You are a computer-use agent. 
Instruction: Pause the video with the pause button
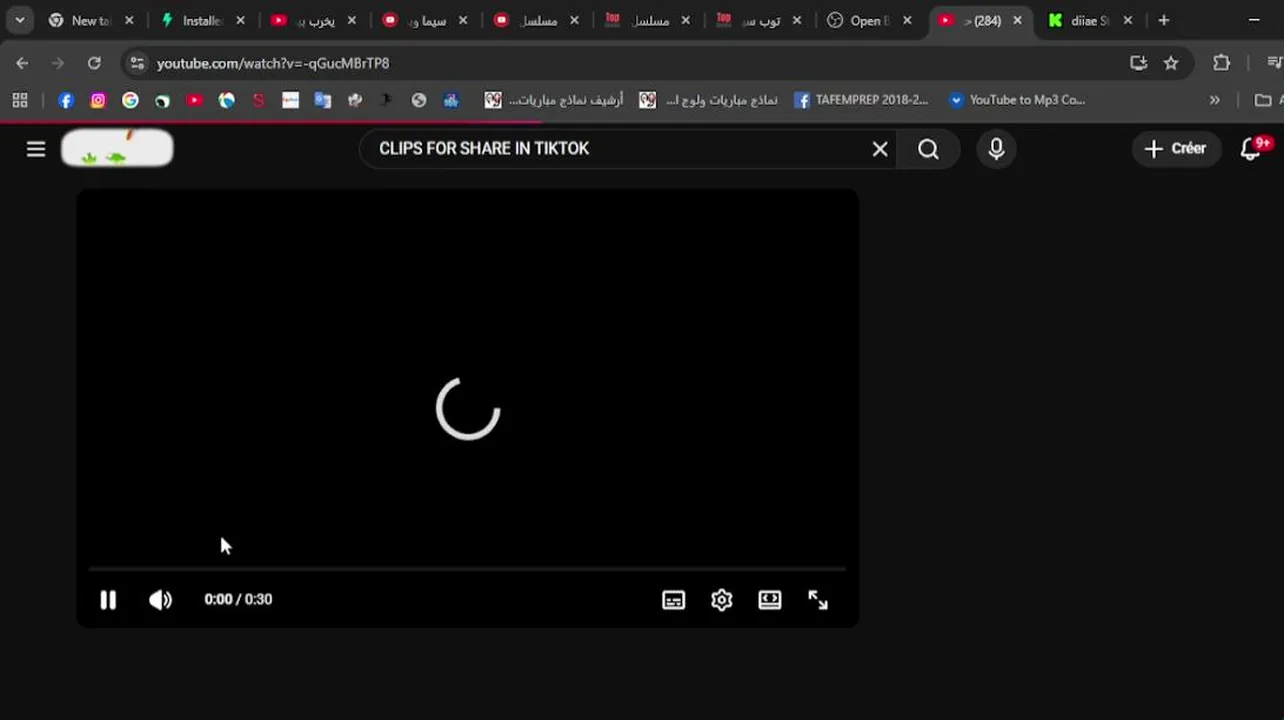click(108, 599)
